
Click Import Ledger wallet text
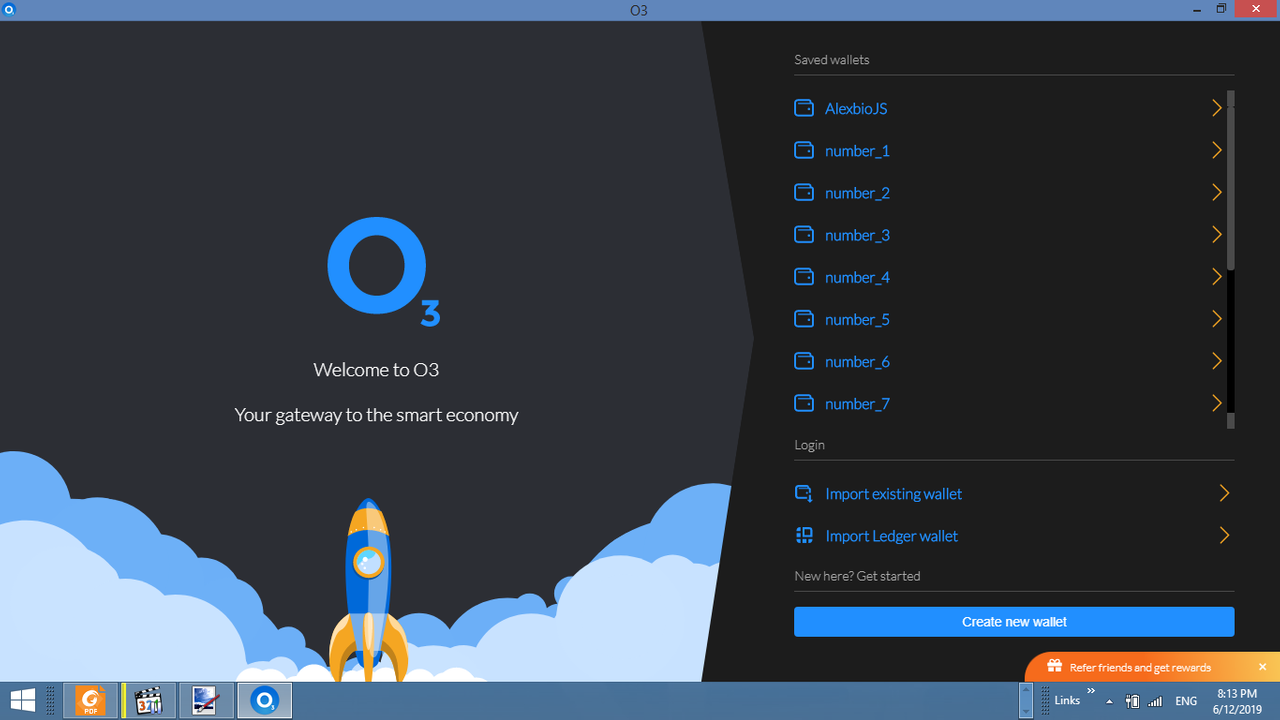point(892,536)
